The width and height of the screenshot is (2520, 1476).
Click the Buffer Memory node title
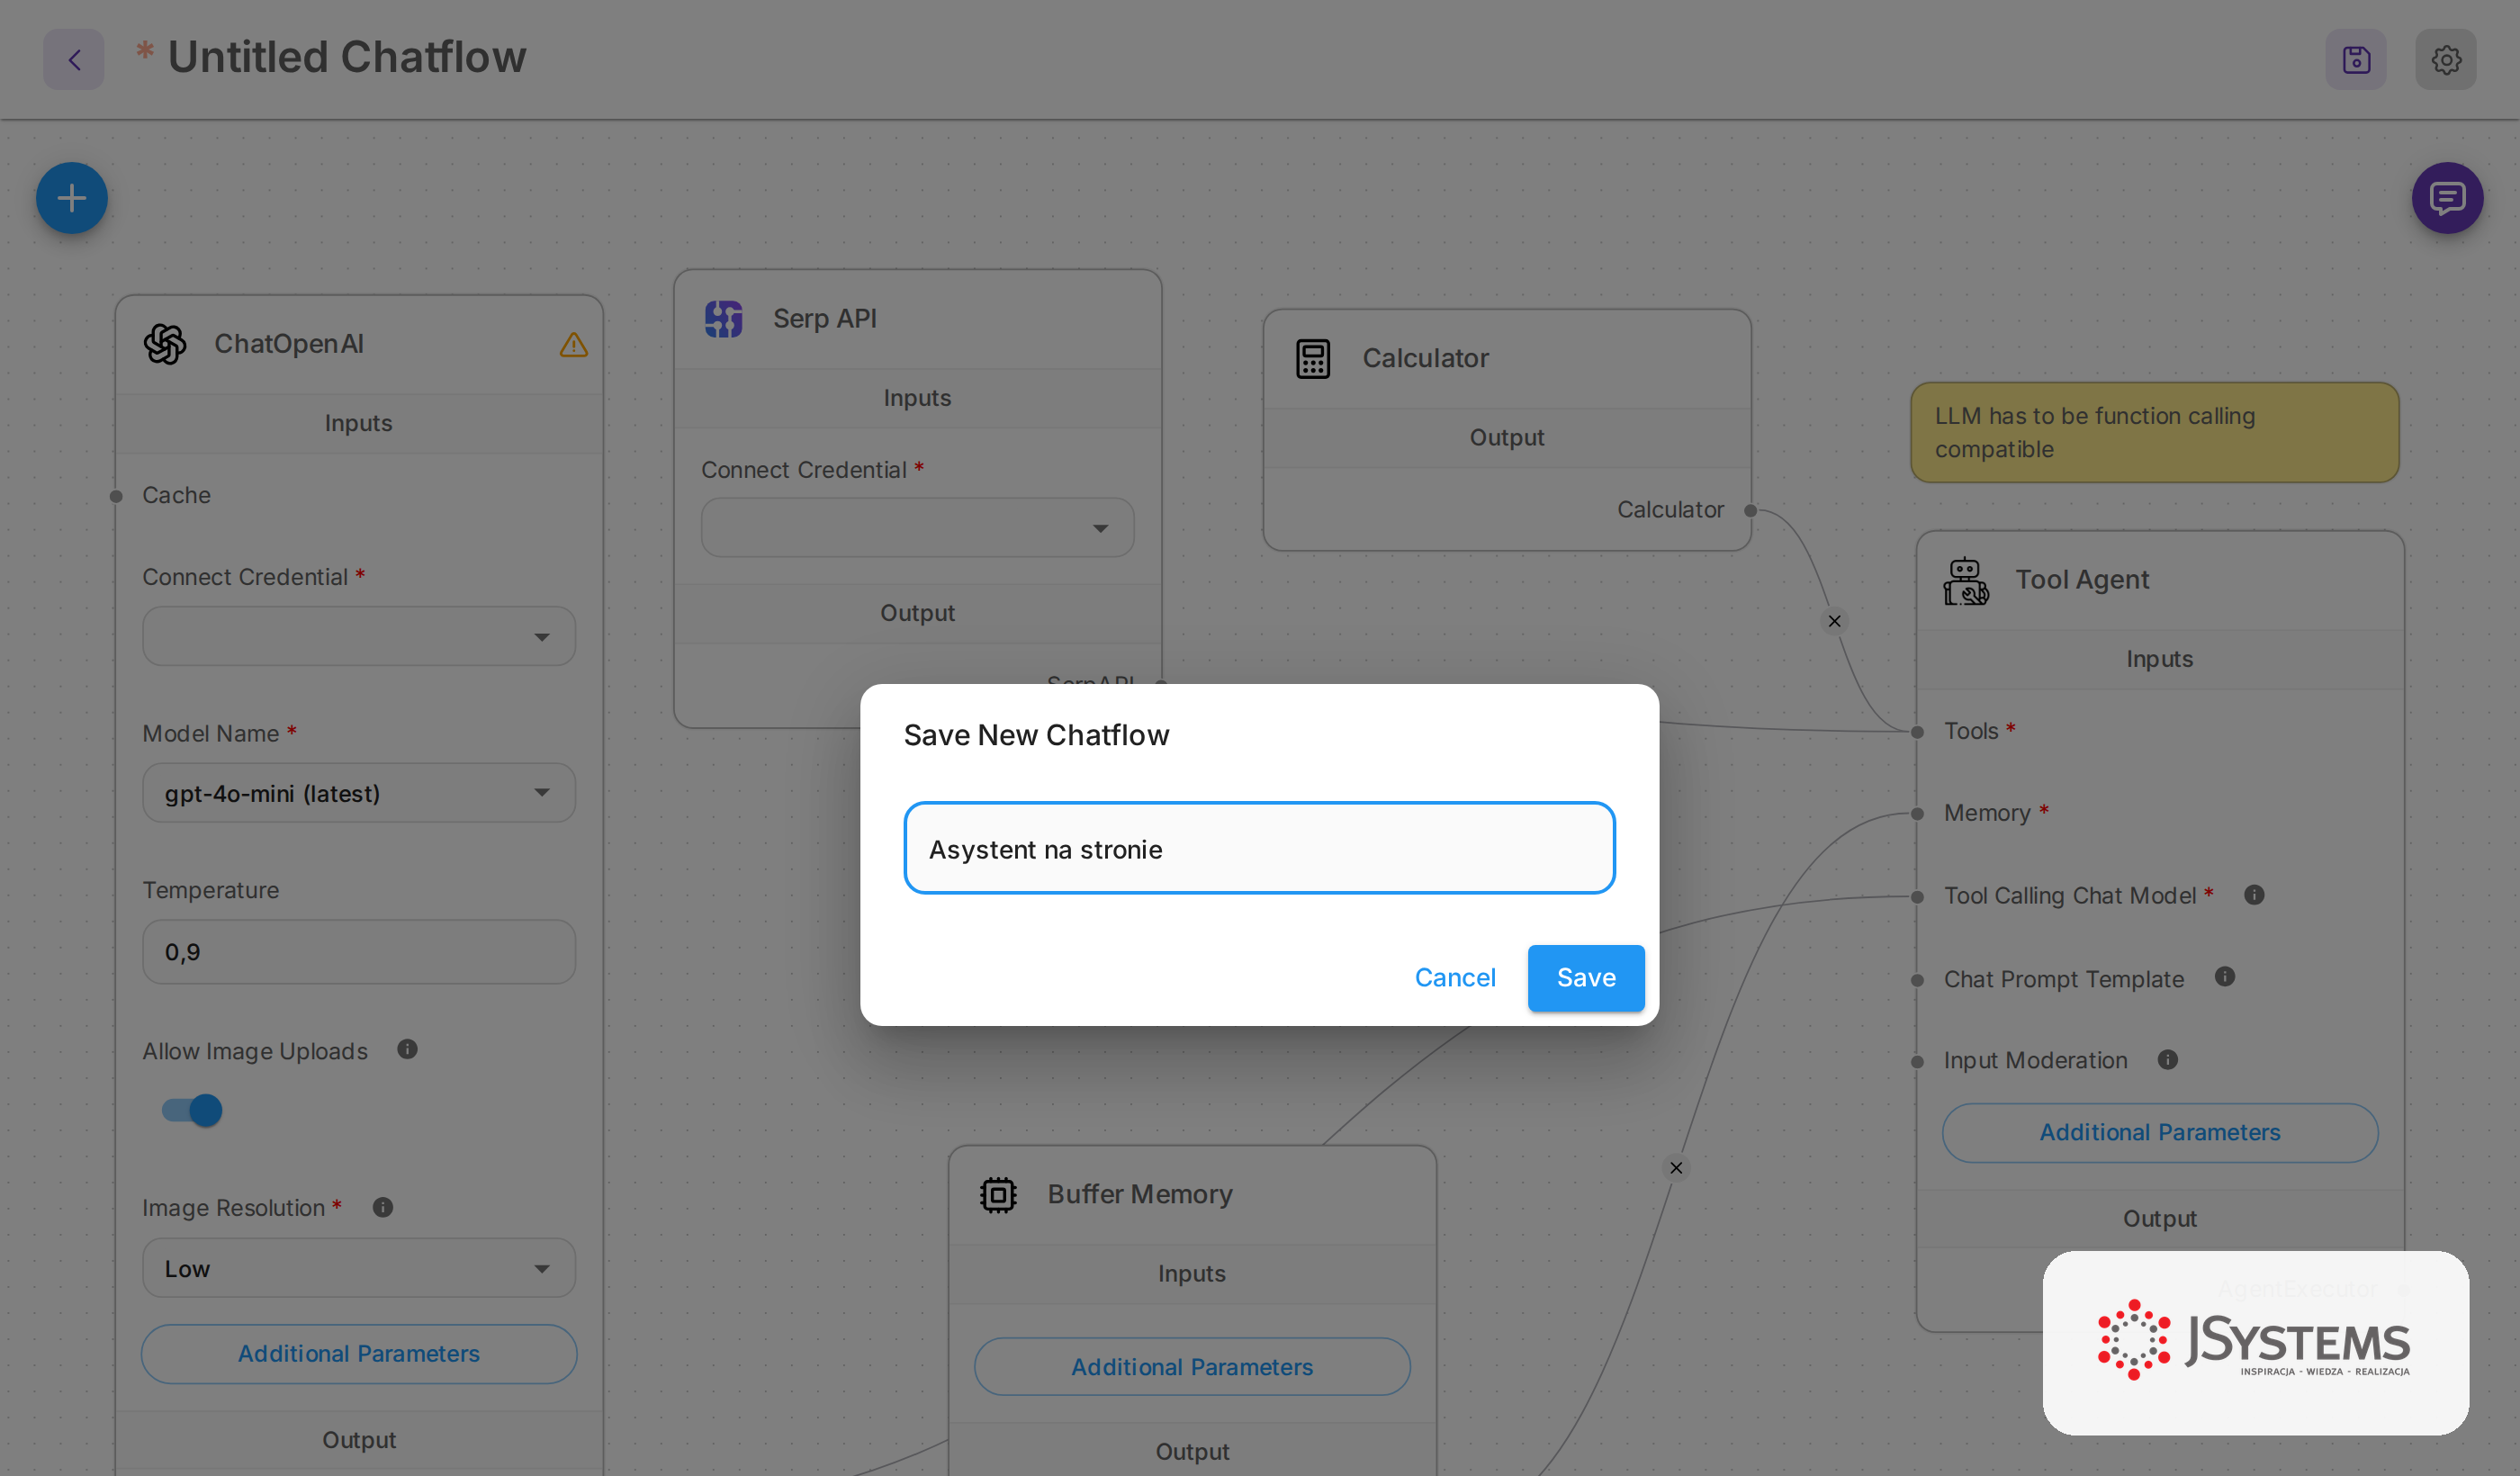click(1140, 1194)
